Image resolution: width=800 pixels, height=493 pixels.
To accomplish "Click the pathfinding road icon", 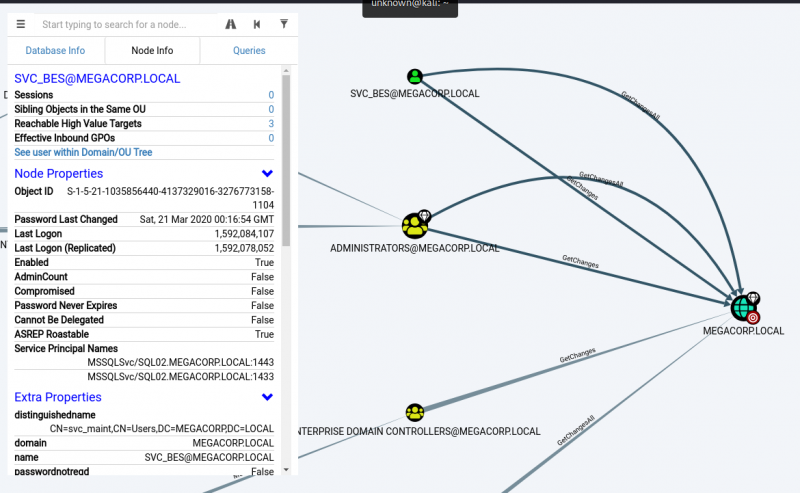I will pos(231,24).
